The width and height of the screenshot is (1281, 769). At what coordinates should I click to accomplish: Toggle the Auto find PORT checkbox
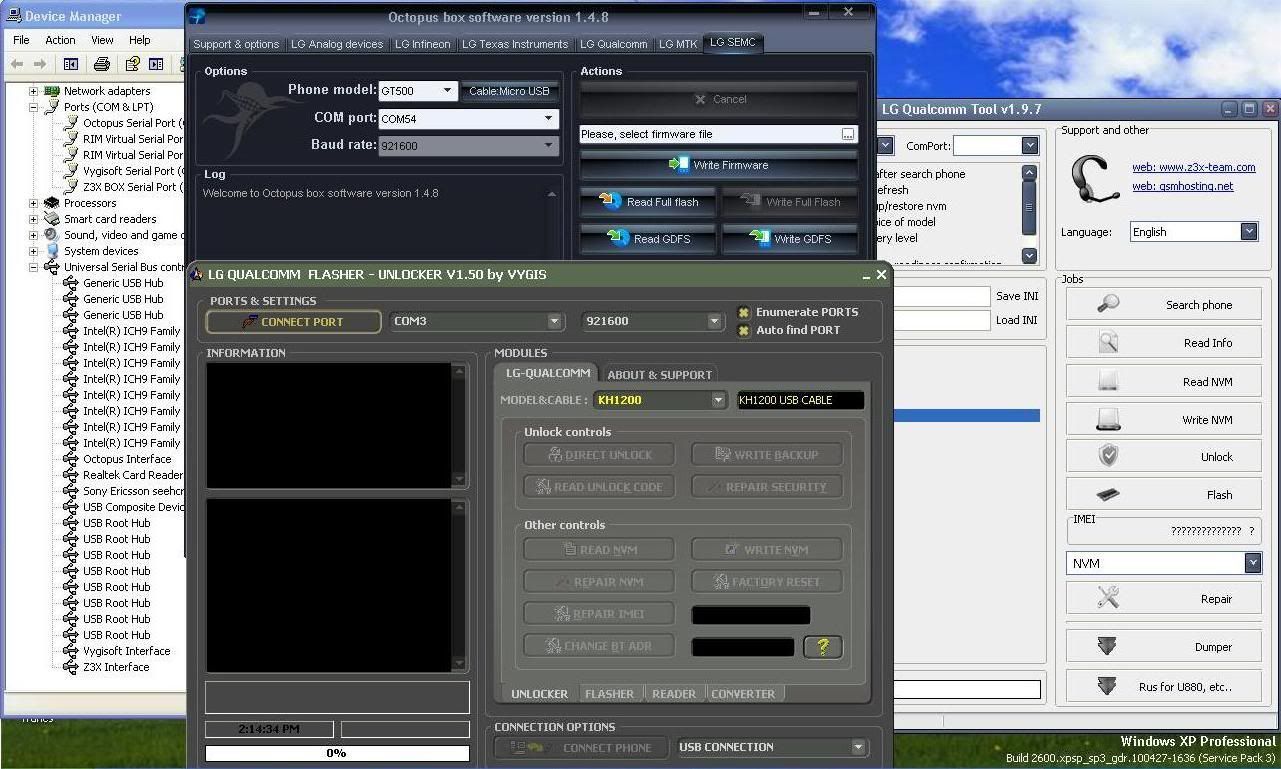point(744,330)
